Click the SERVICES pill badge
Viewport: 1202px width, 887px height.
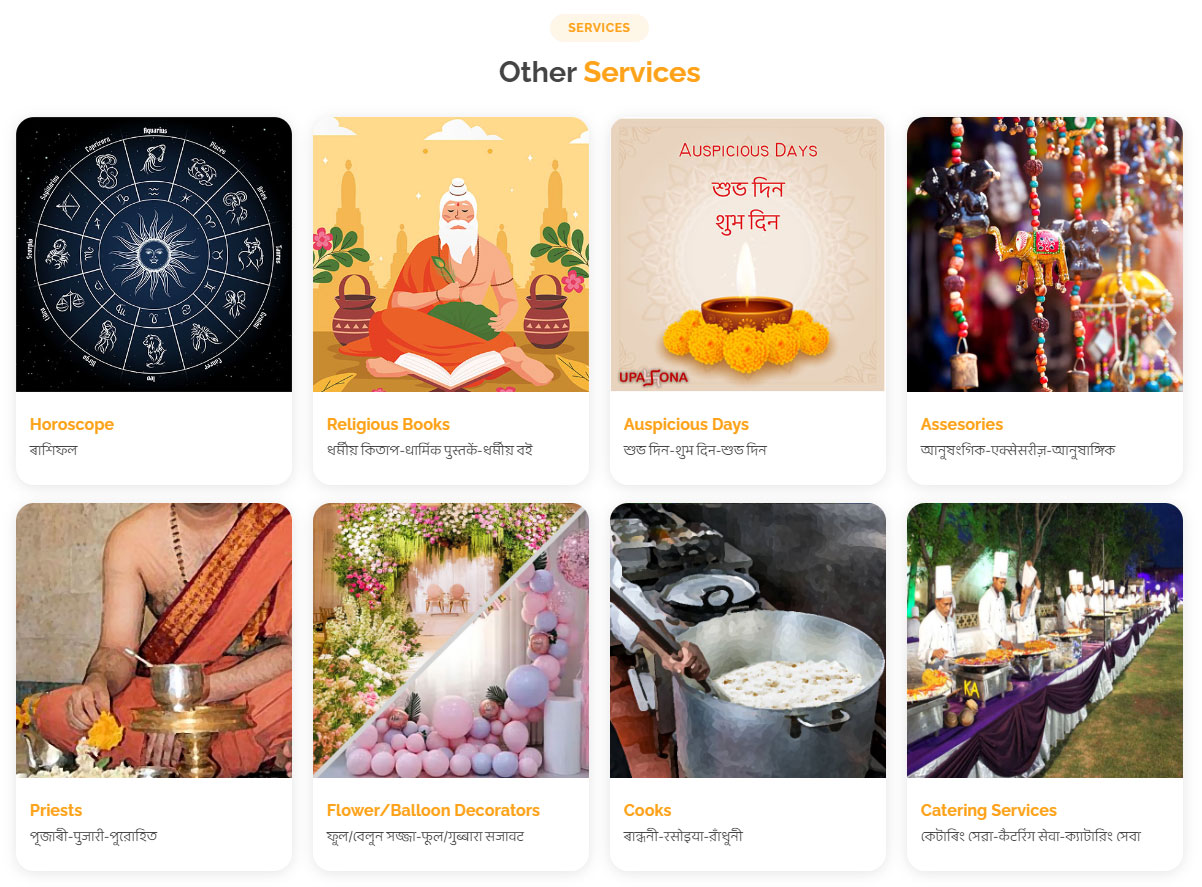pyautogui.click(x=599, y=28)
